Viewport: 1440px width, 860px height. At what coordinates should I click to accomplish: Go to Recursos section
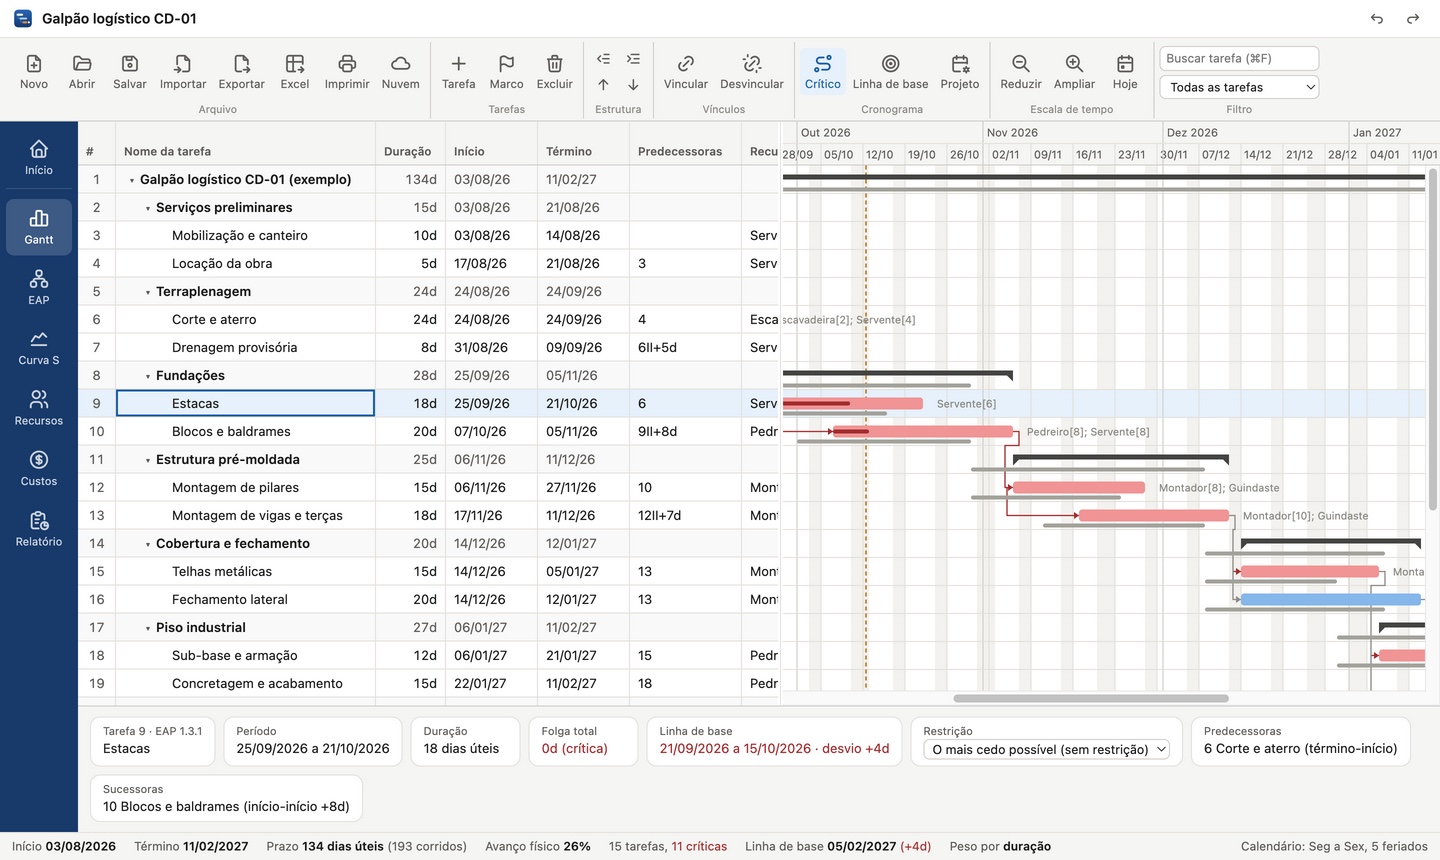point(39,407)
